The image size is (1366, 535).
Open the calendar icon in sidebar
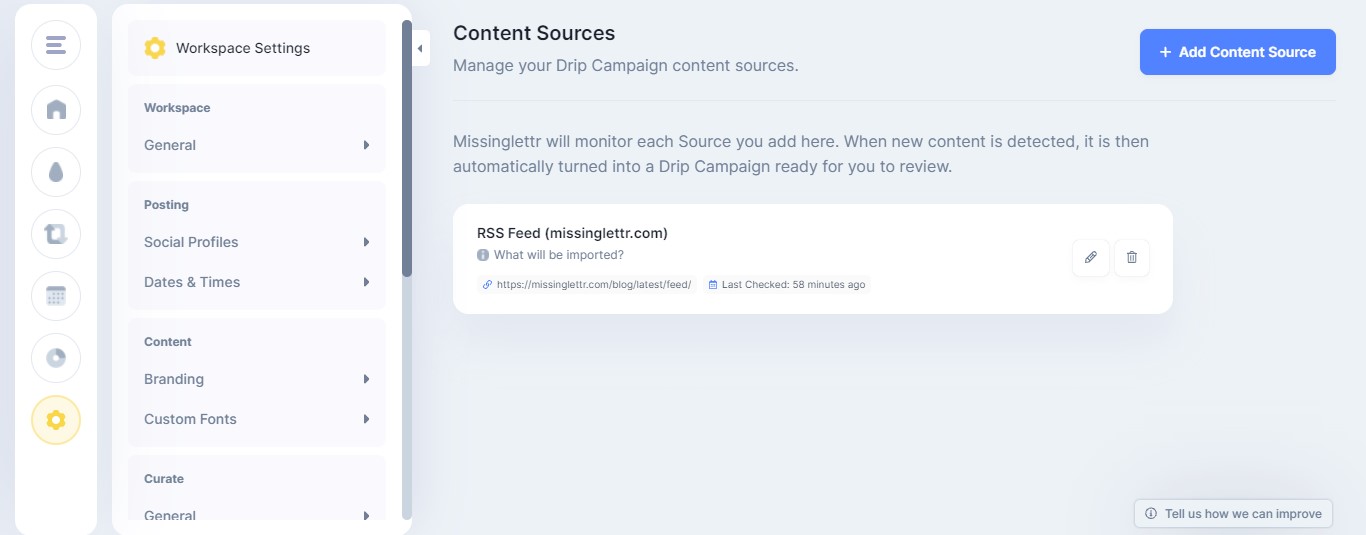tap(56, 295)
